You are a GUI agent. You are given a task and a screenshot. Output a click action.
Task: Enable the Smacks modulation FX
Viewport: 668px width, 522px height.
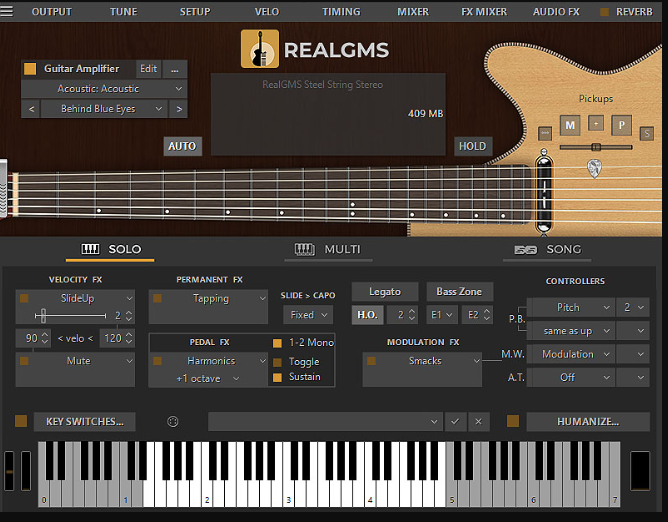point(371,361)
